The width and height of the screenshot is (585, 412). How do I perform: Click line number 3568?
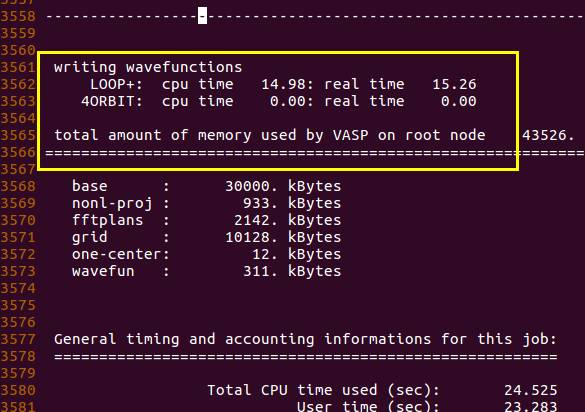(x=18, y=186)
